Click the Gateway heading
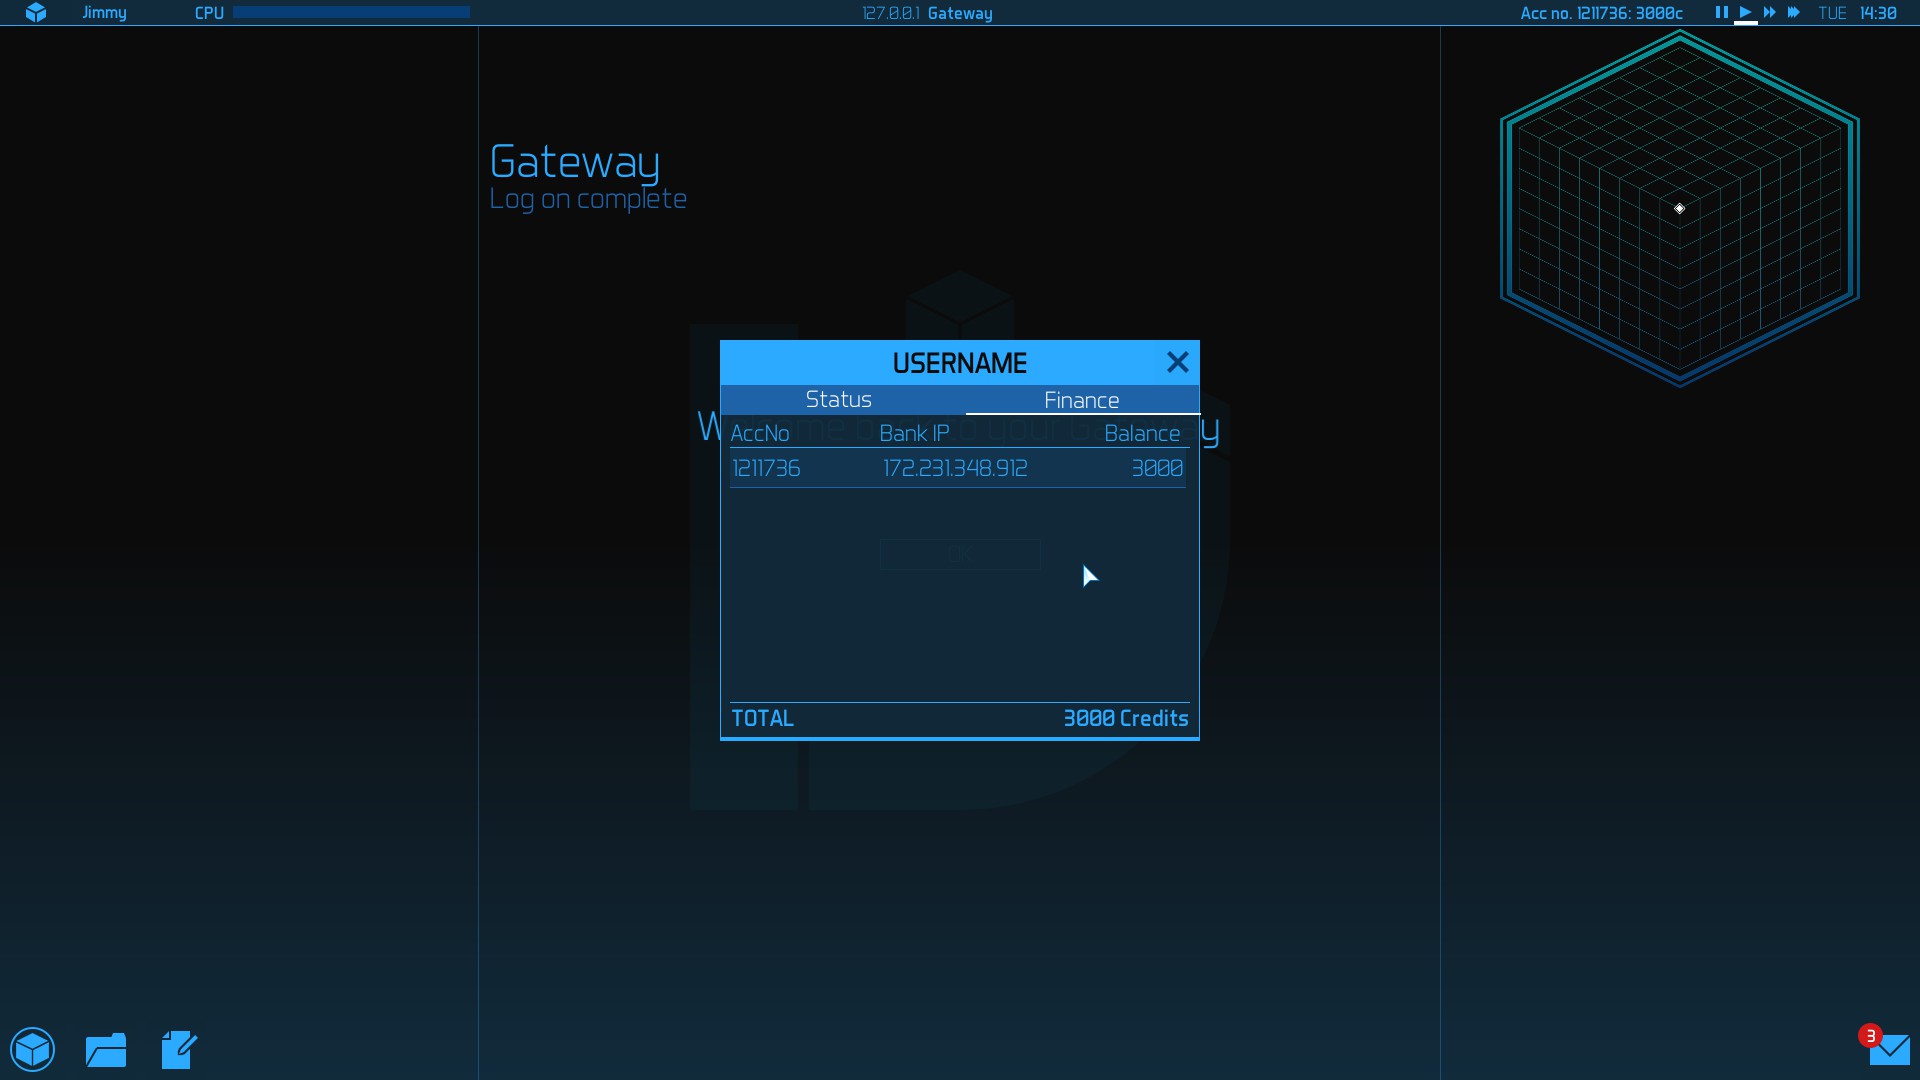Screen dimensions: 1920x1080 point(575,162)
